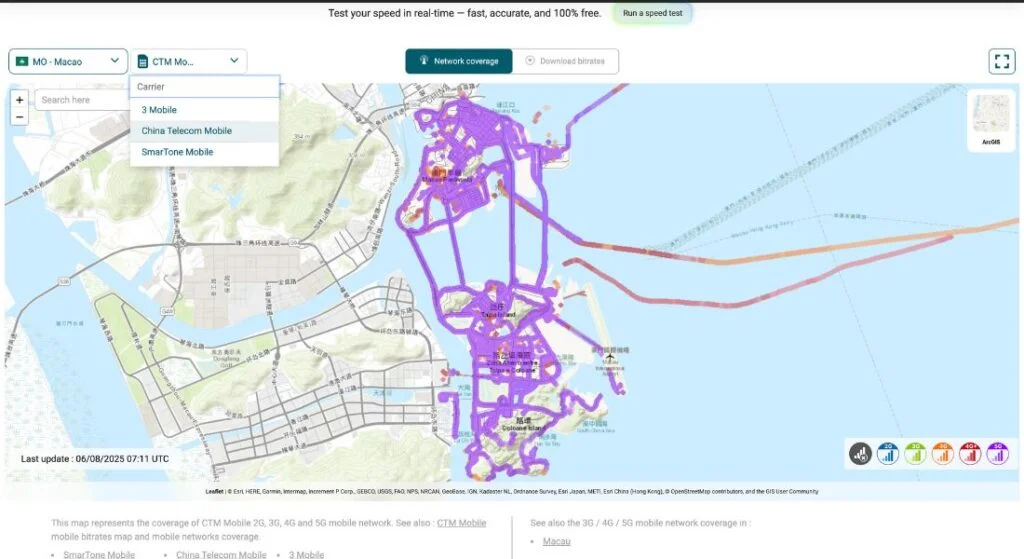Switch to the Download bitrates tab
Screen dimensions: 1024x559
[x=566, y=61]
